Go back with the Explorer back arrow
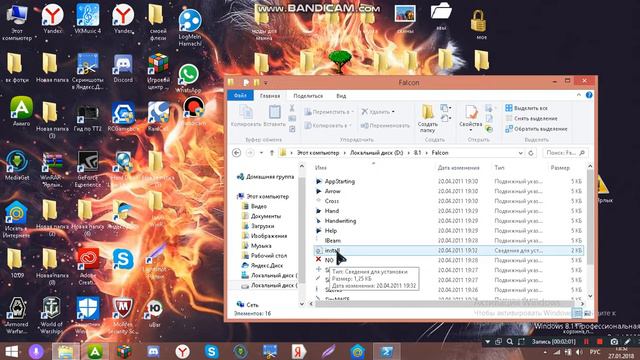Image resolution: width=640 pixels, height=360 pixels. [x=236, y=153]
